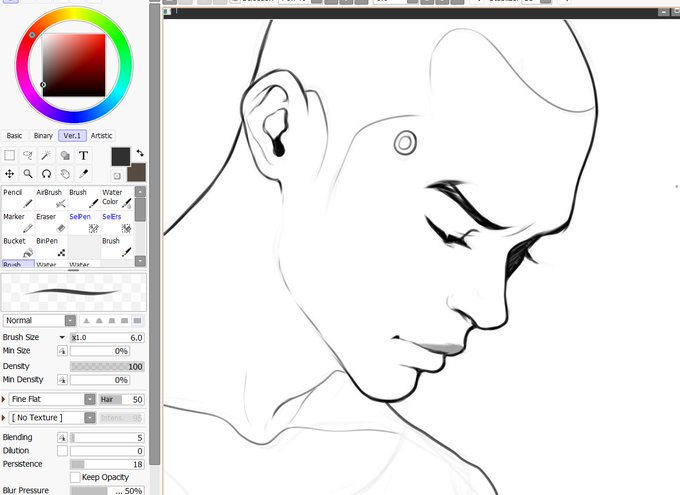
Task: Enable the Keep Opacity checkbox
Action: [75, 477]
